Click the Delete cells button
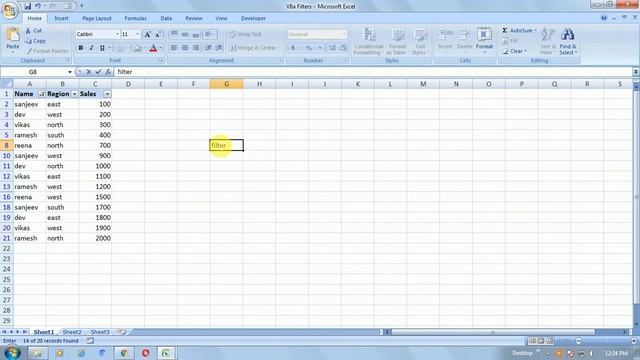 464,40
